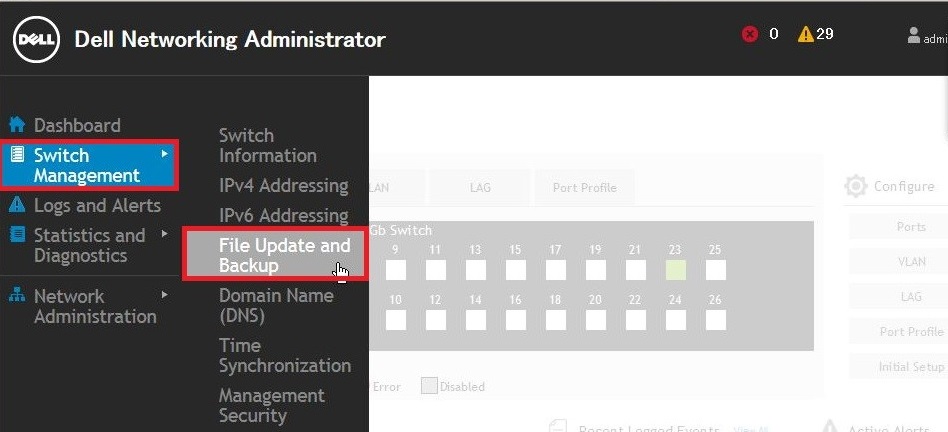This screenshot has width=948, height=432.
Task: Choose Switch Information from the submenu
Action: point(268,146)
